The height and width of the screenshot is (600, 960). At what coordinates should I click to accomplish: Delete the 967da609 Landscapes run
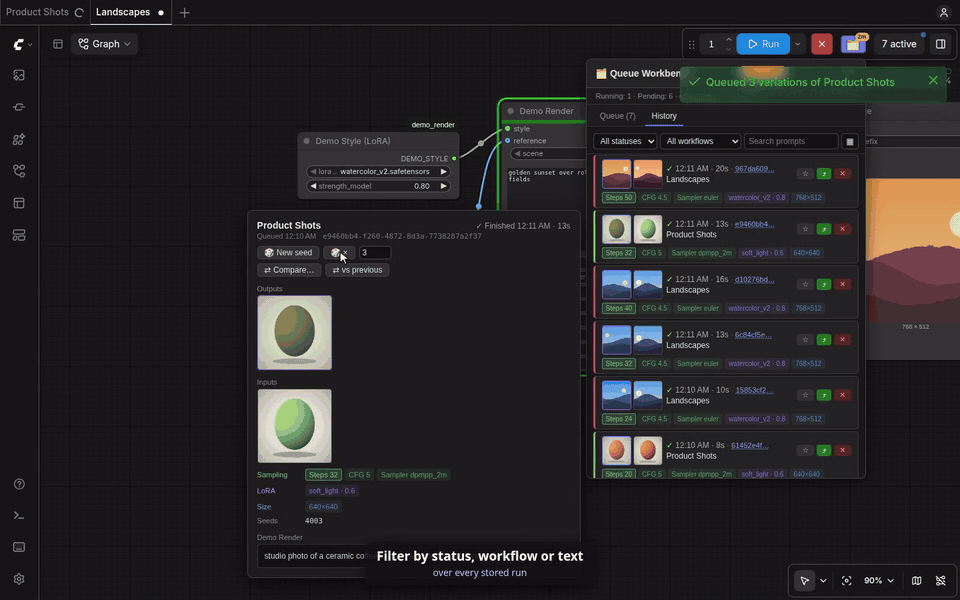(842, 174)
